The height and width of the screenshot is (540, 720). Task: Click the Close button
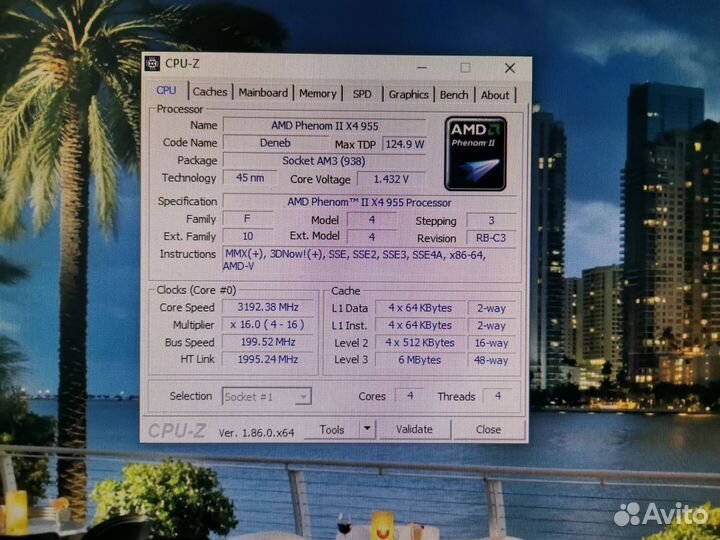pyautogui.click(x=488, y=430)
